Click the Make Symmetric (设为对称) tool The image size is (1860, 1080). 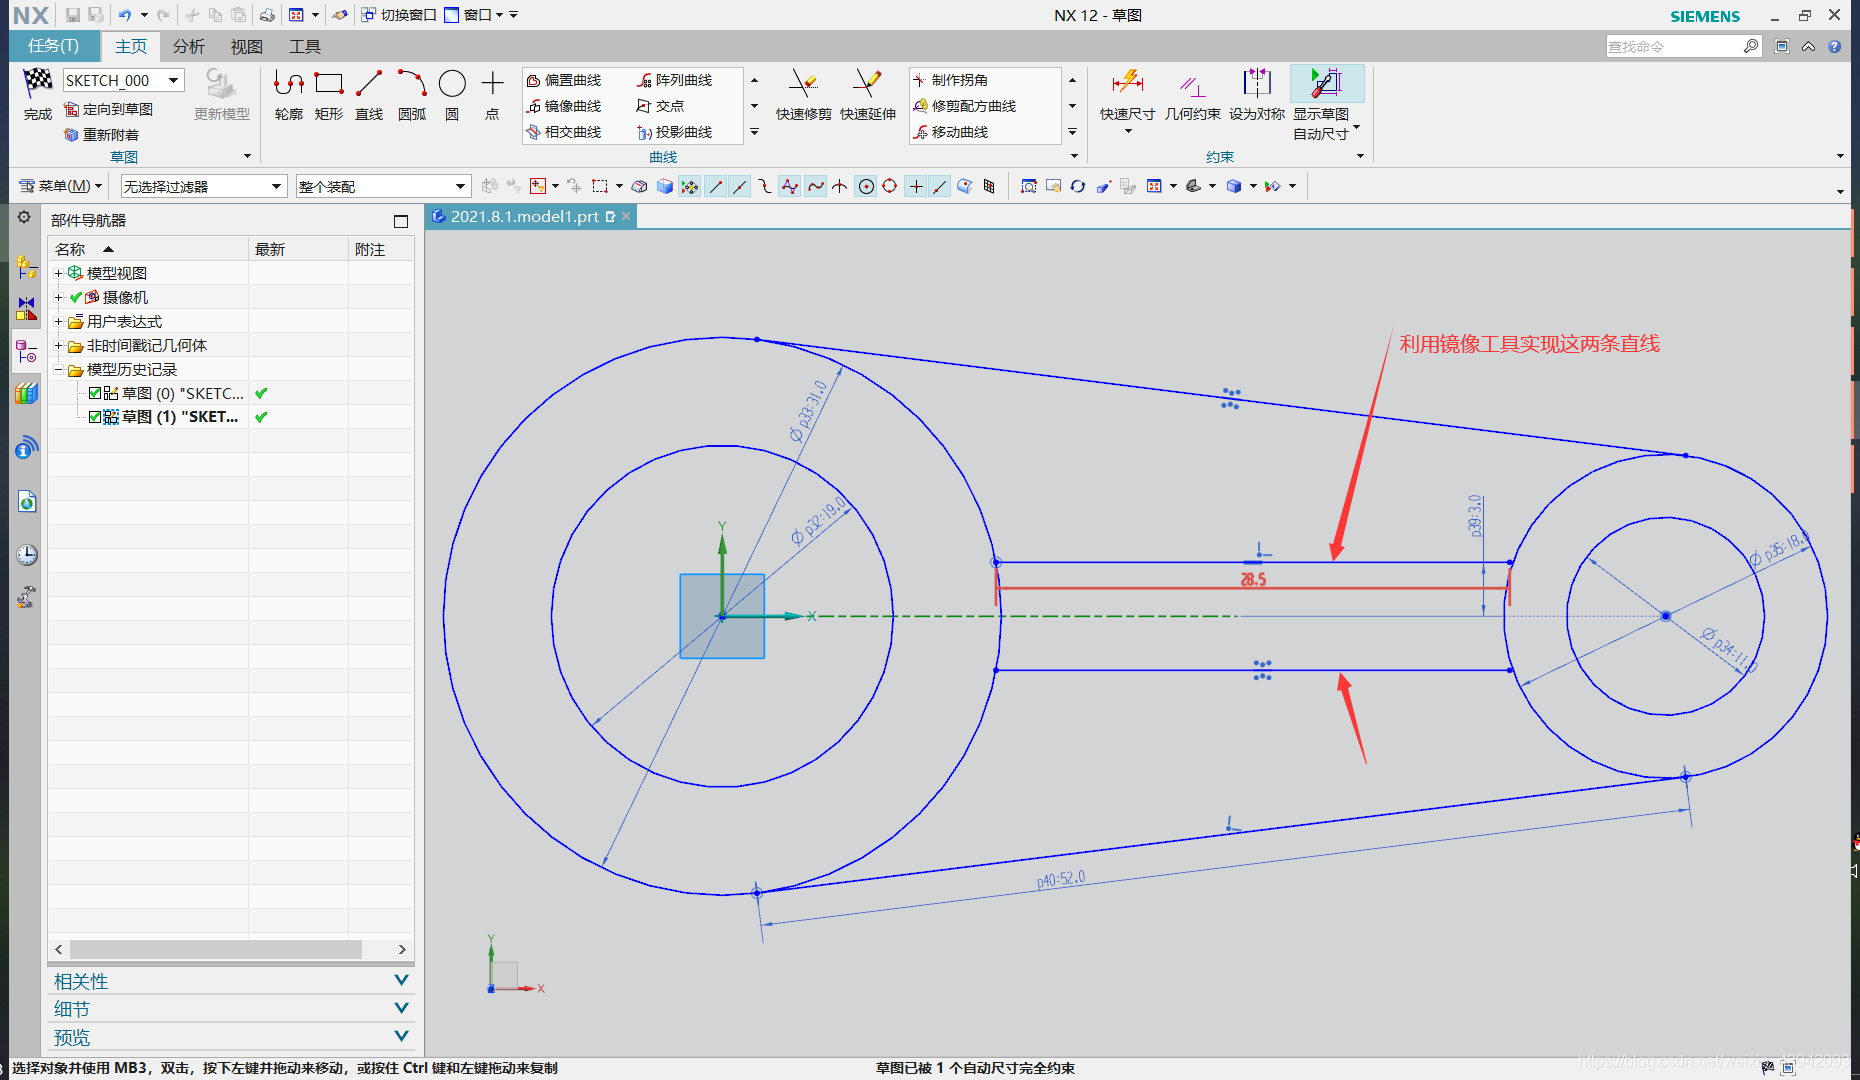point(1257,96)
